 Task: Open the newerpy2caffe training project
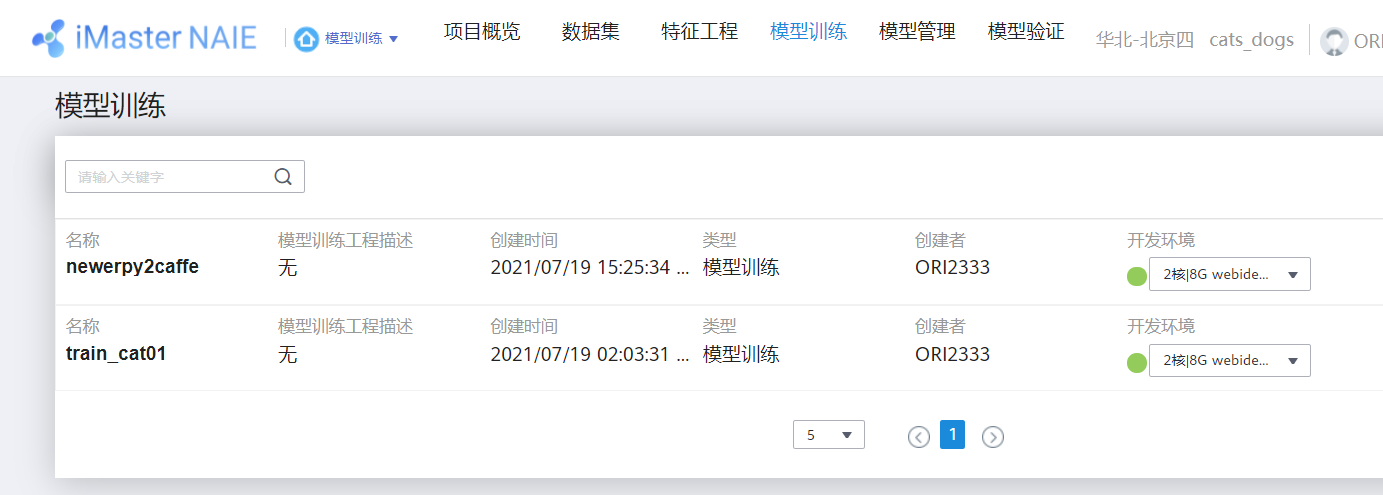(132, 267)
